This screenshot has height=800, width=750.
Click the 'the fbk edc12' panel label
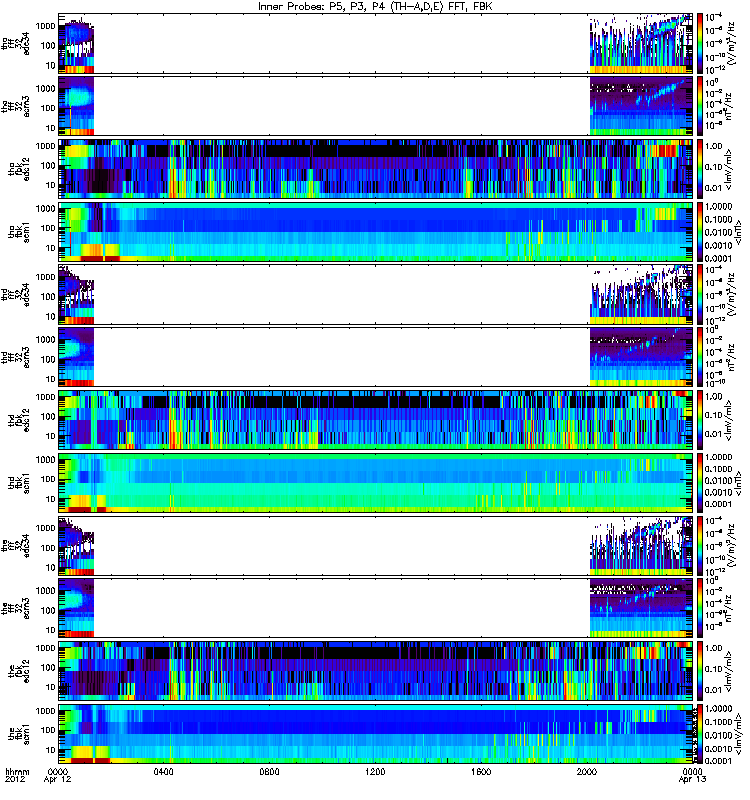[19, 671]
